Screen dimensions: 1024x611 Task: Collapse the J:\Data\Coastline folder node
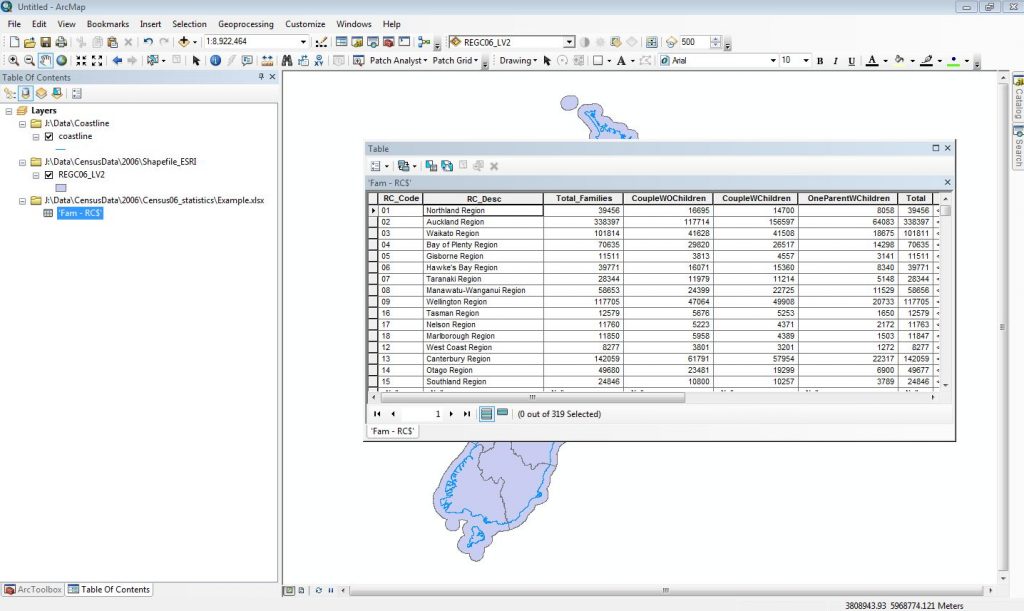(22, 123)
